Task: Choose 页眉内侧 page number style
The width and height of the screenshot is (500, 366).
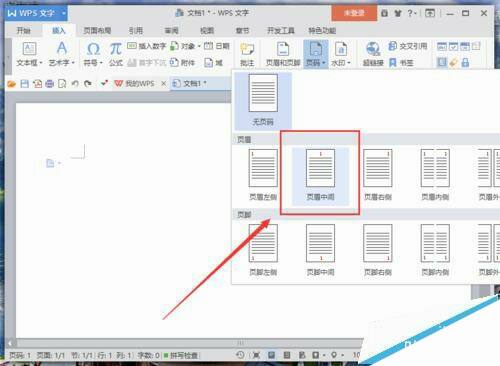Action: pos(435,175)
